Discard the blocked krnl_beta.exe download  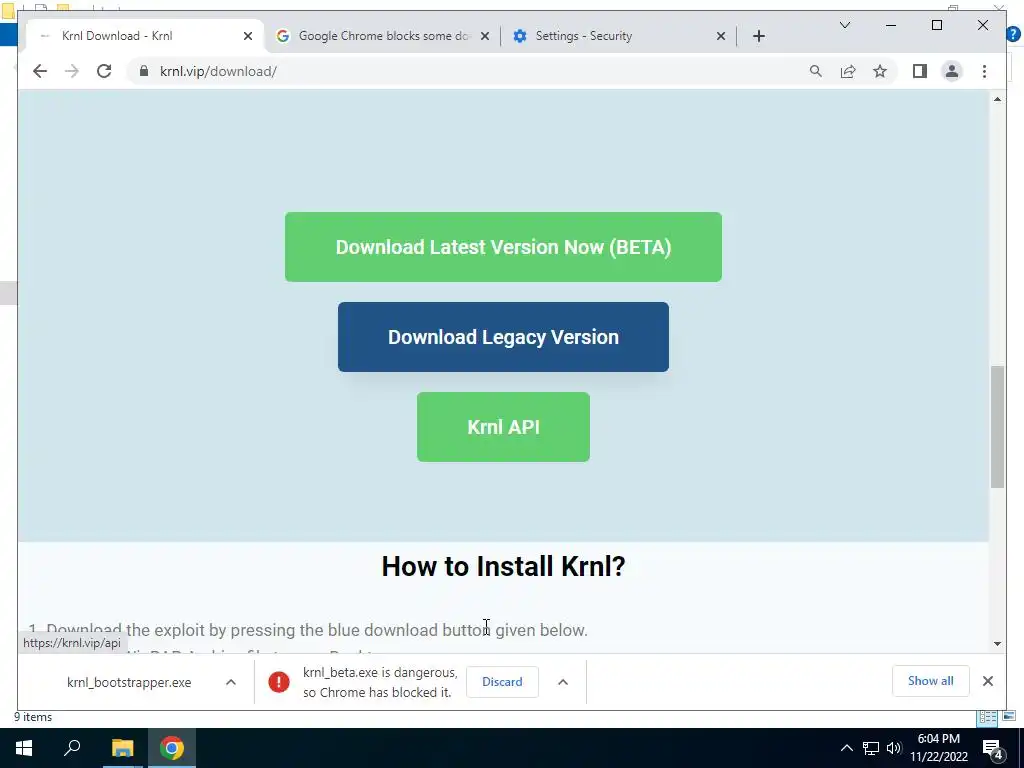[502, 682]
